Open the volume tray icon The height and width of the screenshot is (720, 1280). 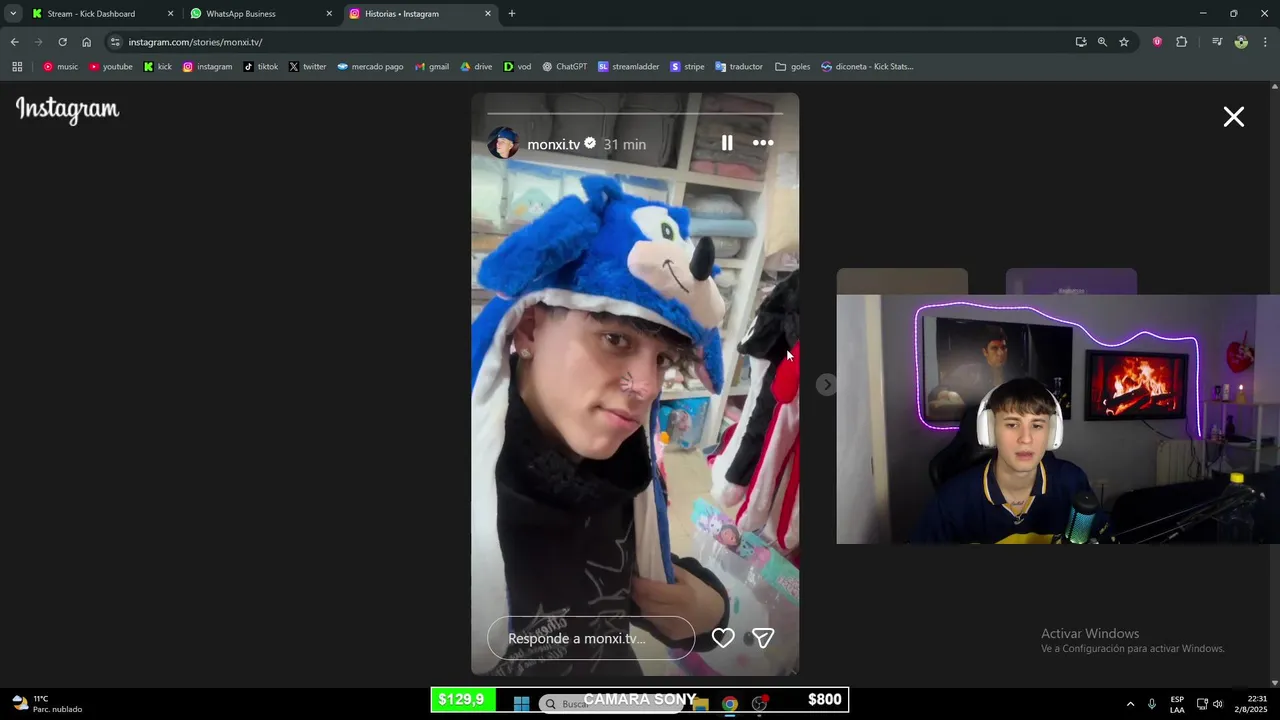point(1217,704)
